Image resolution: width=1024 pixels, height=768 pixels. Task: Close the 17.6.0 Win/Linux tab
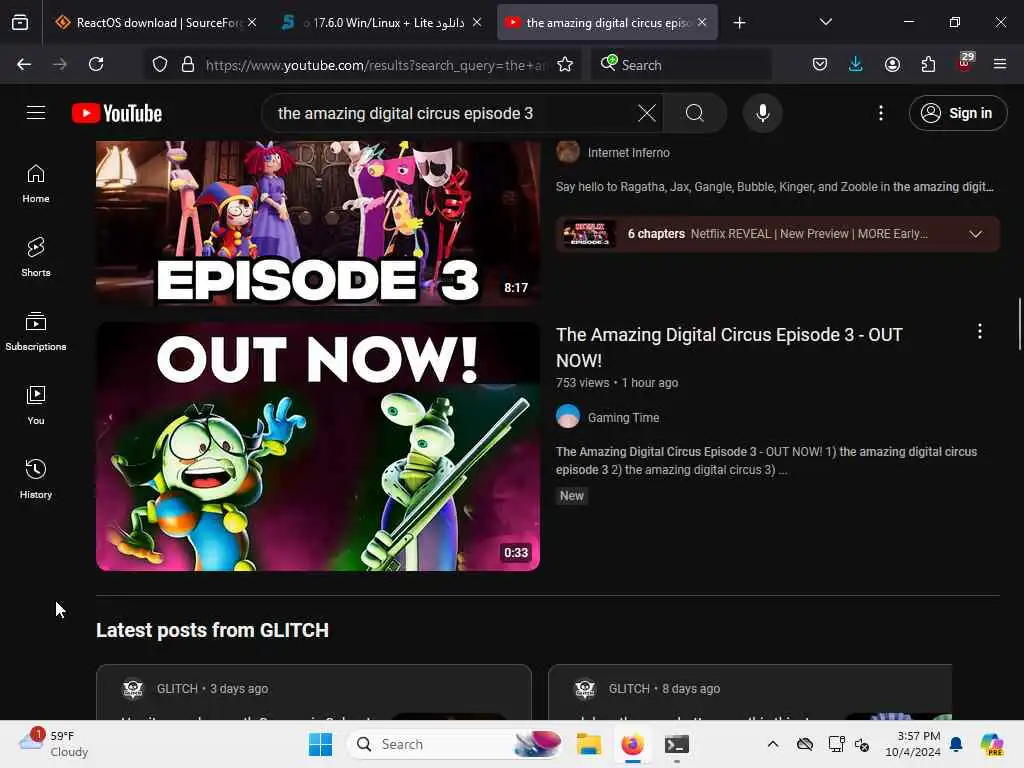coord(477,22)
